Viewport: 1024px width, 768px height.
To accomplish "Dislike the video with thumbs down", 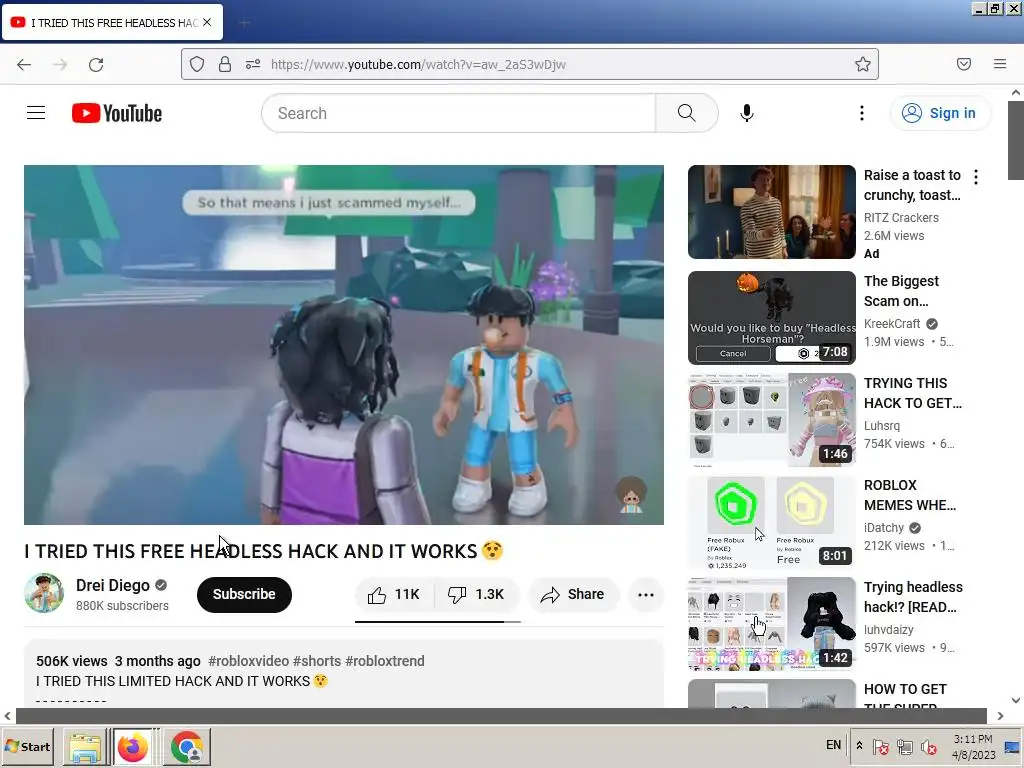I will click(476, 594).
